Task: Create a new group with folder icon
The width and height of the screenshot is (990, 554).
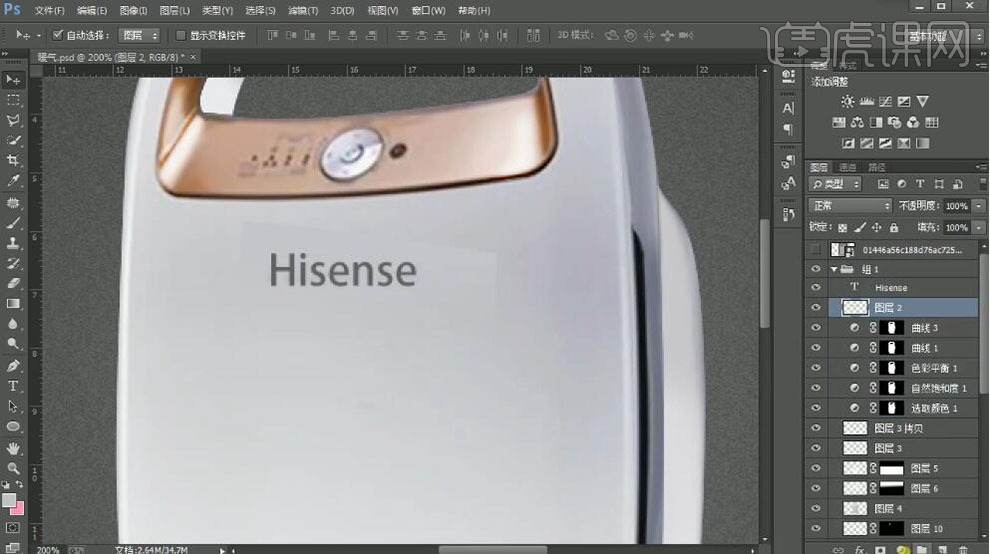Action: [x=922, y=550]
